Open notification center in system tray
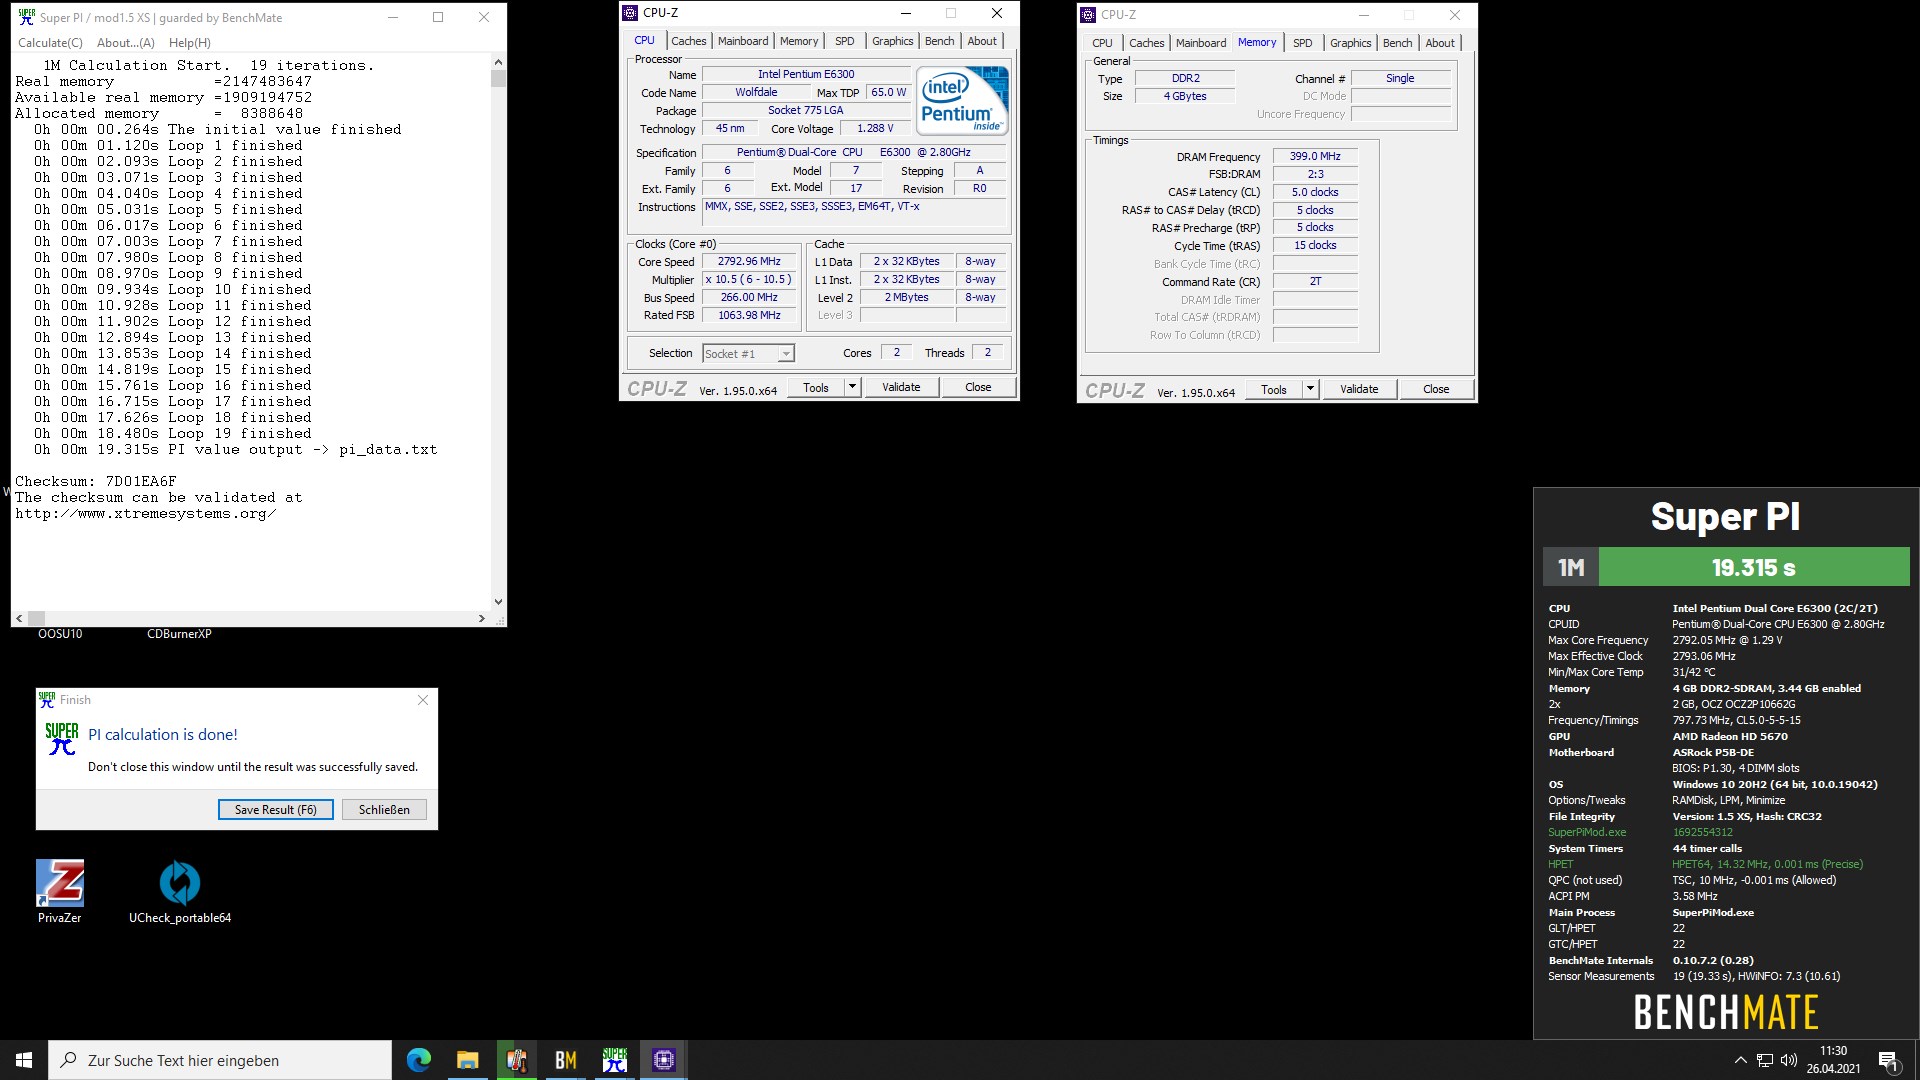Image resolution: width=1920 pixels, height=1080 pixels. [x=1888, y=1060]
